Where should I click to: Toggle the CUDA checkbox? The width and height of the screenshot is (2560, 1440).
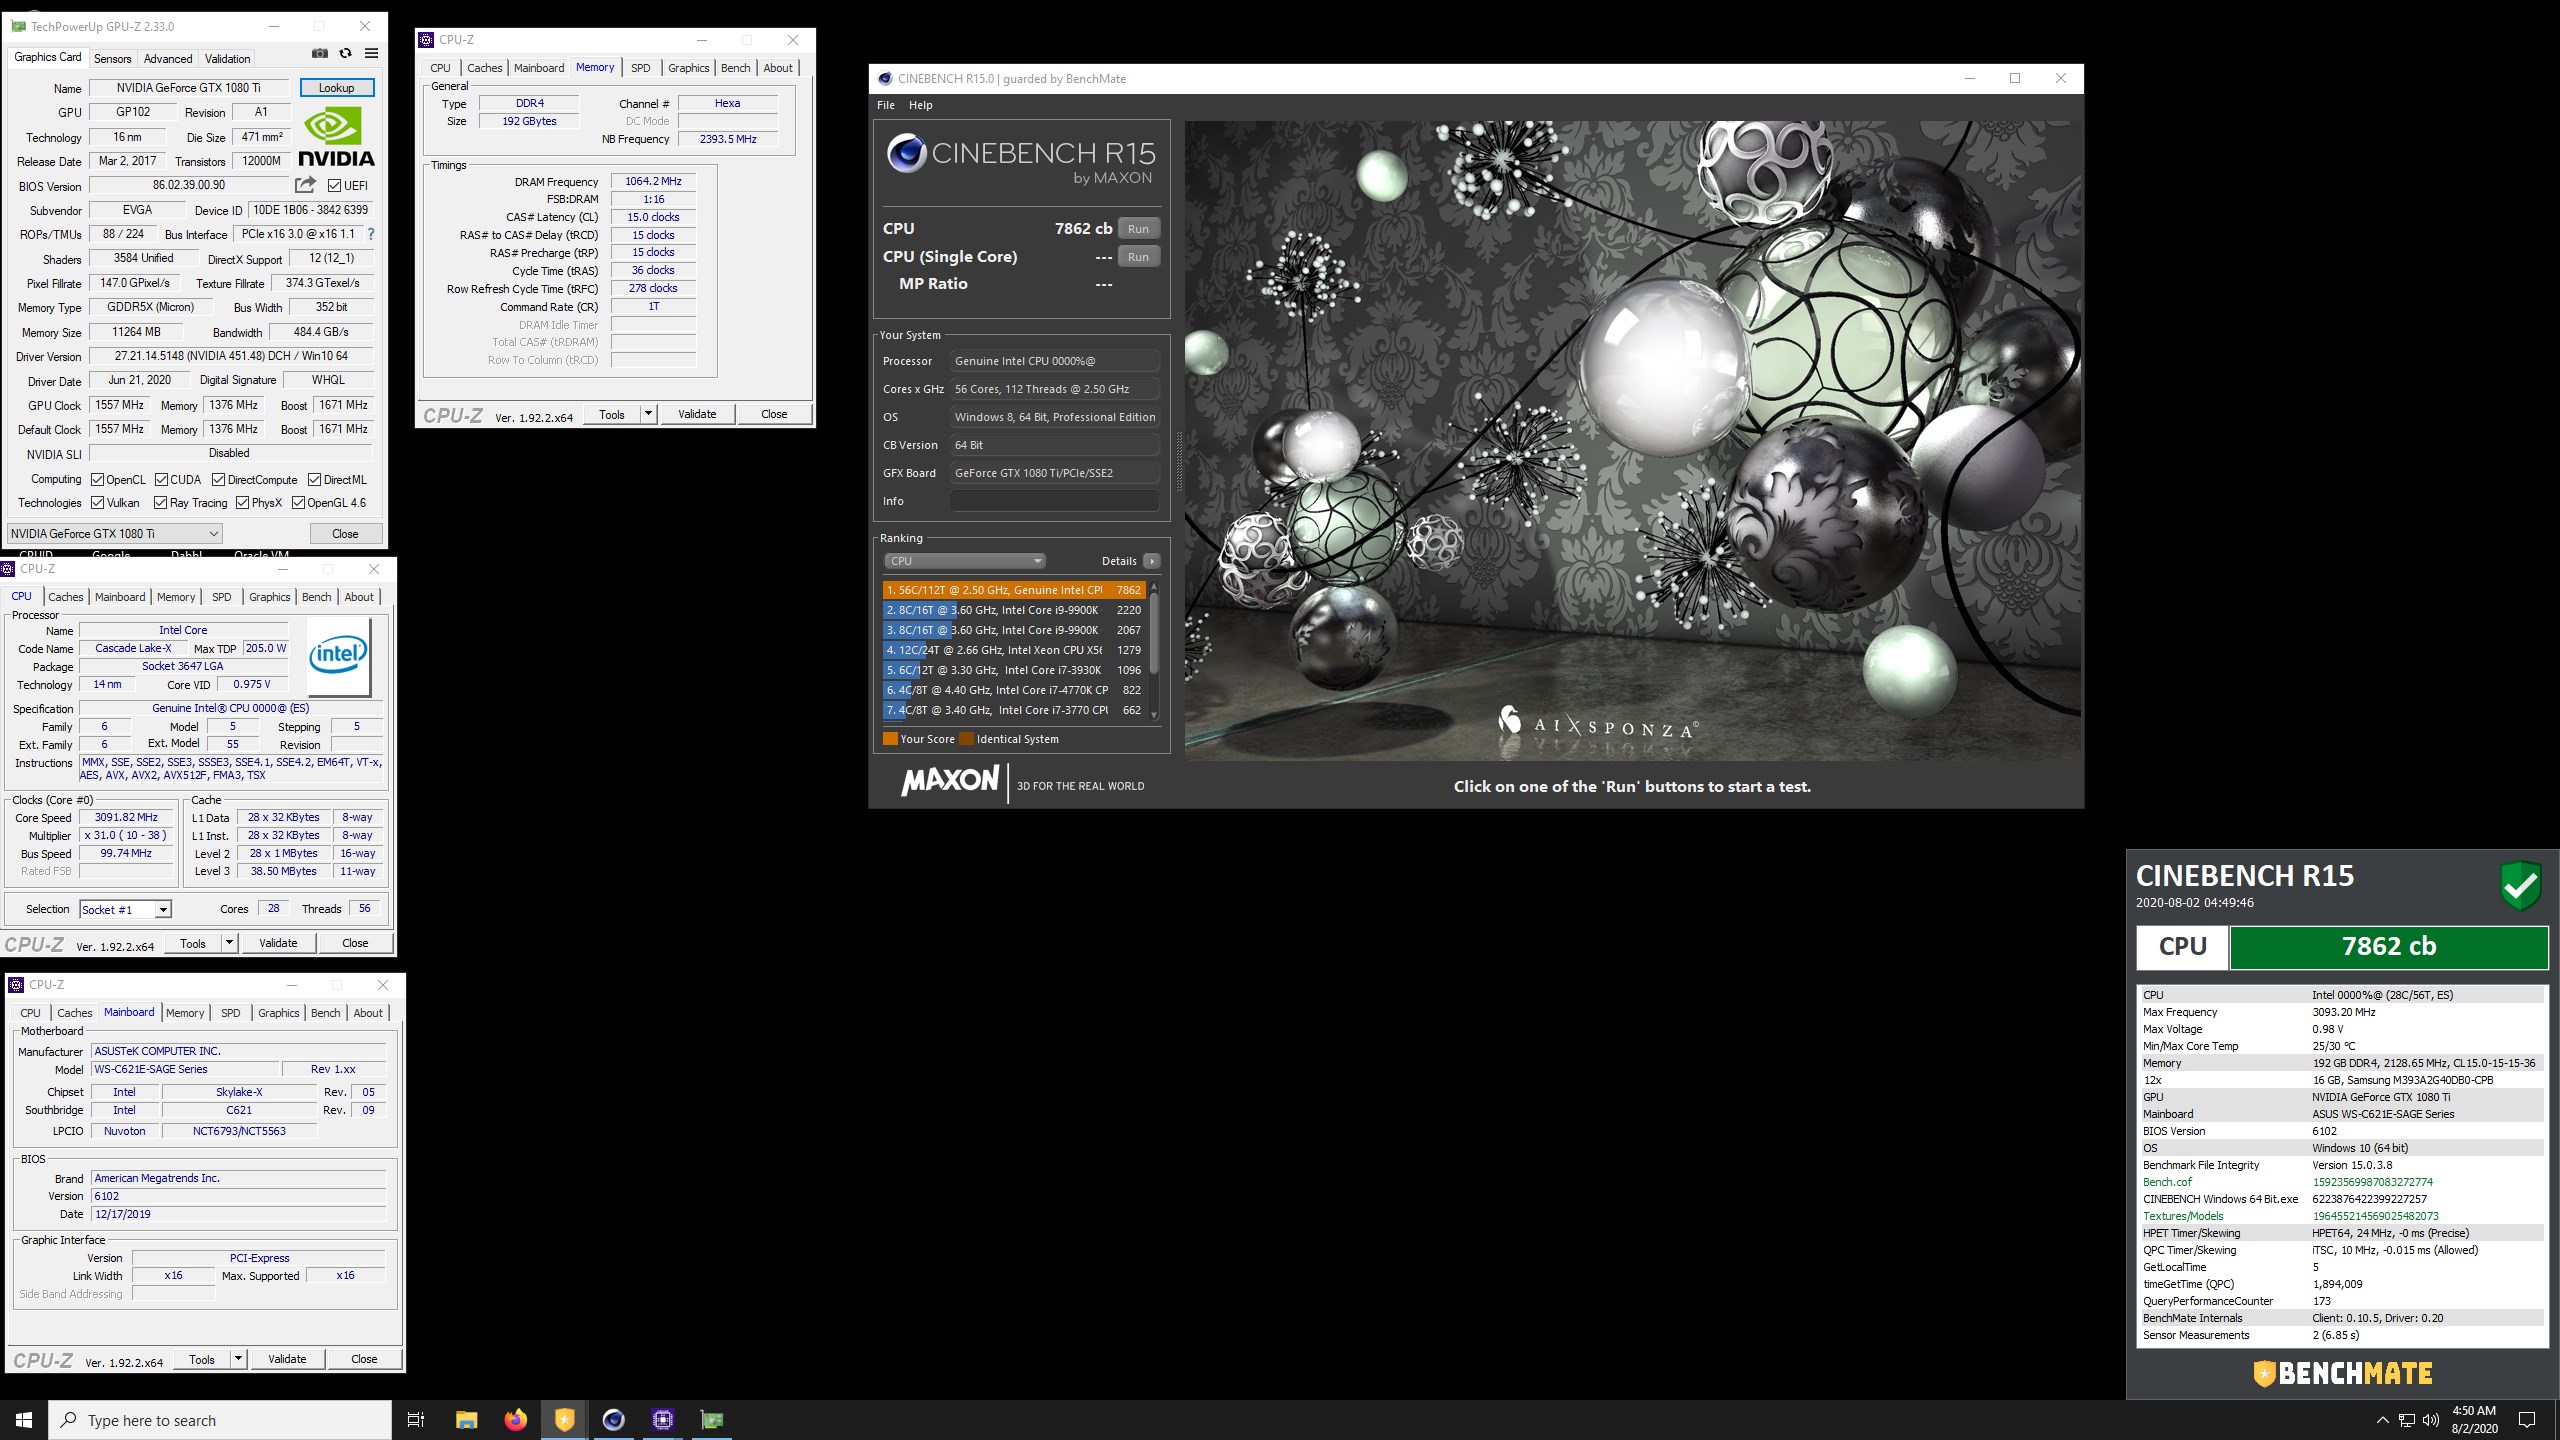click(x=161, y=480)
